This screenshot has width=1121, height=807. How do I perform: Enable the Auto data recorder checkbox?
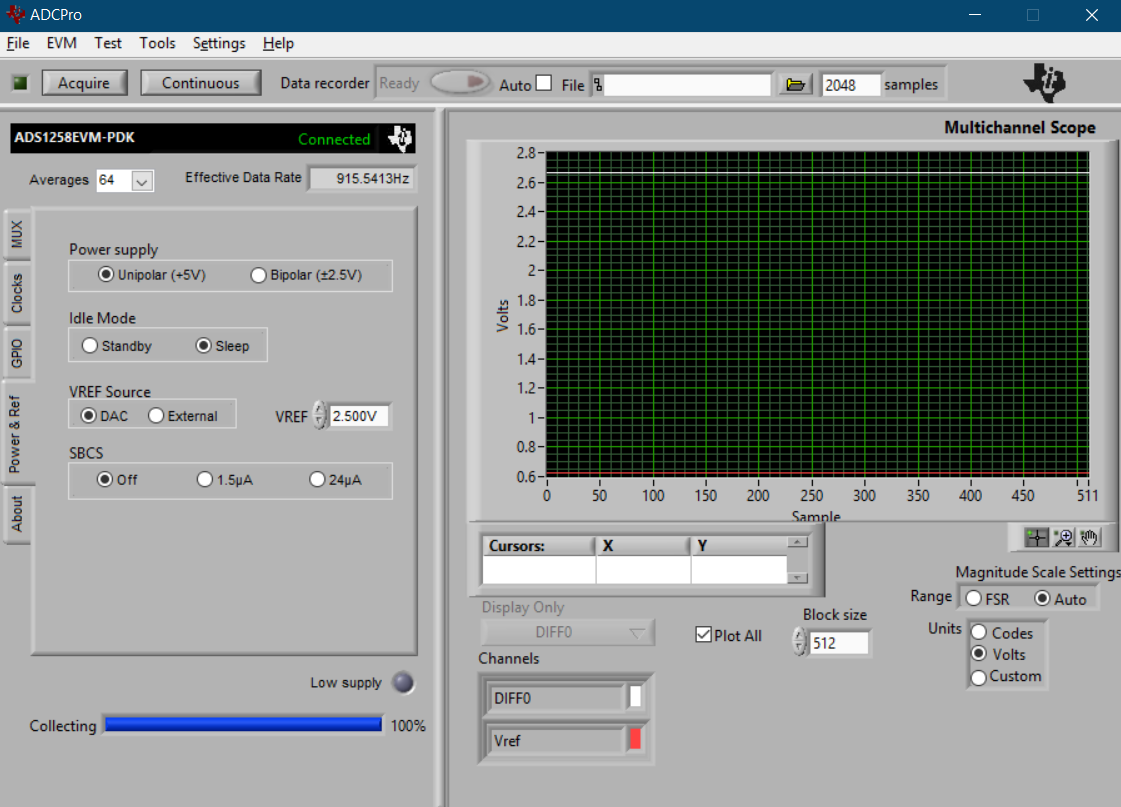pos(544,84)
